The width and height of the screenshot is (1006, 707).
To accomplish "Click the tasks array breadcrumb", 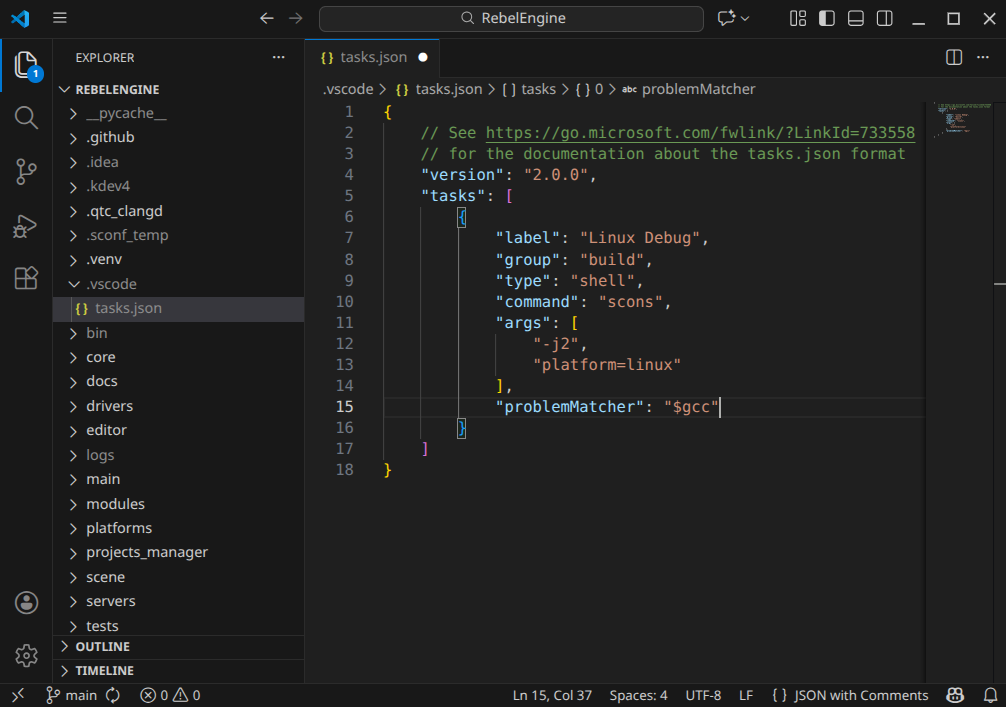I will tap(529, 89).
